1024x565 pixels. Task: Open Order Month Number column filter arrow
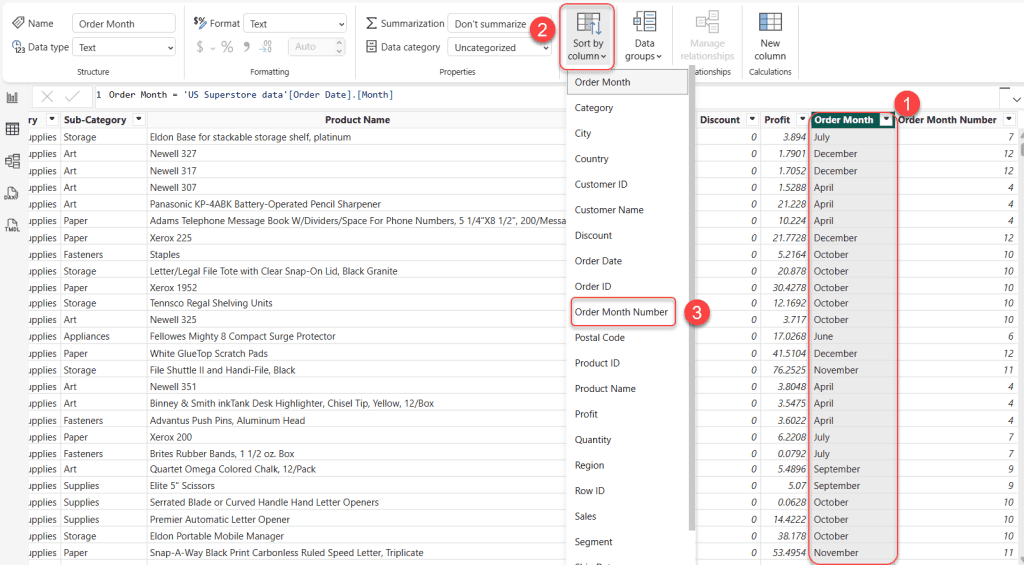1010,120
